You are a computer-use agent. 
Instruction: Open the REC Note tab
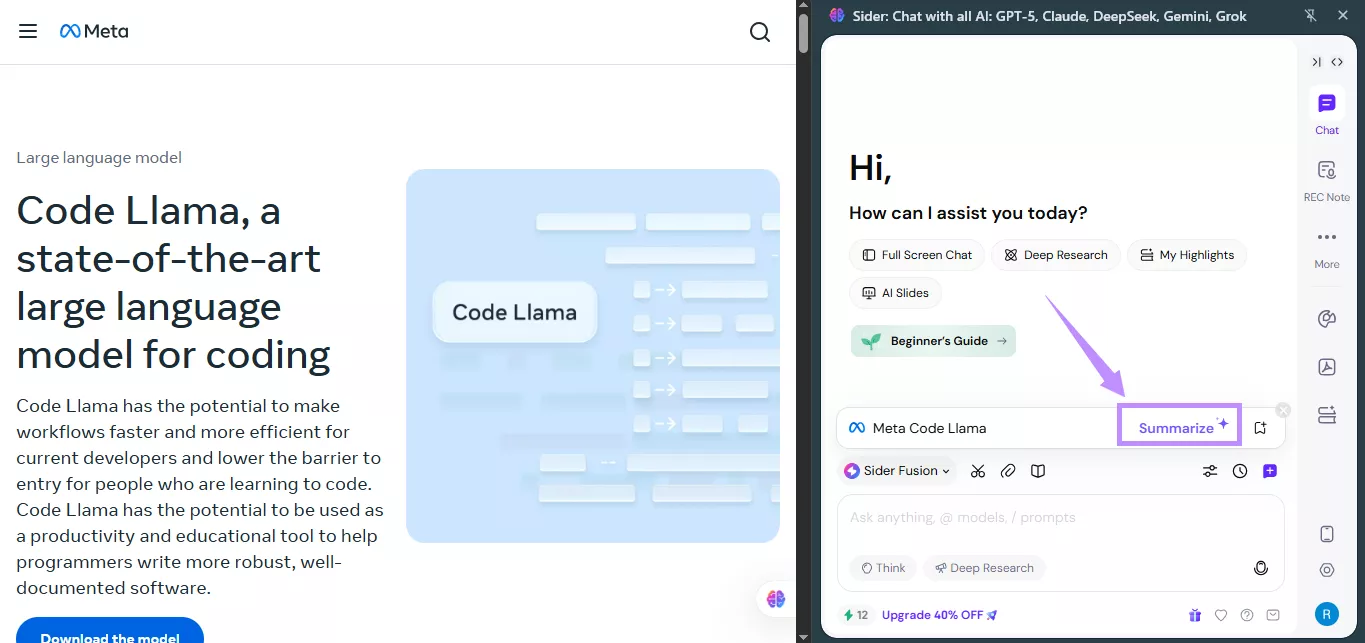(1327, 181)
